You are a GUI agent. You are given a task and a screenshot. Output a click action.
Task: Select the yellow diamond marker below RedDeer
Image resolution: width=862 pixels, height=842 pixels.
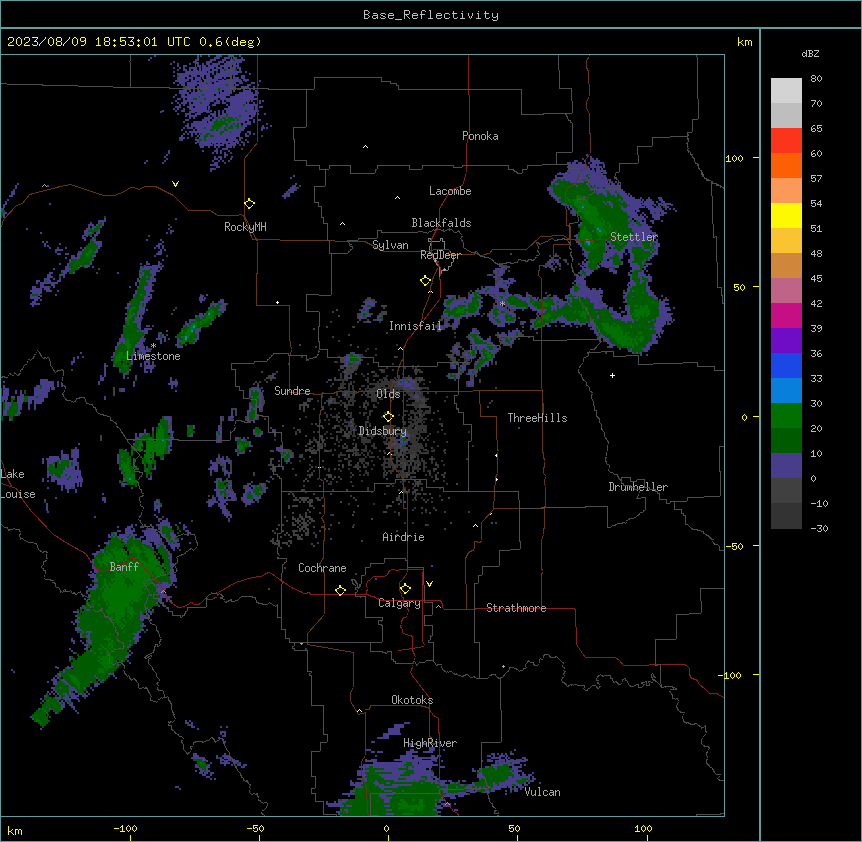425,281
